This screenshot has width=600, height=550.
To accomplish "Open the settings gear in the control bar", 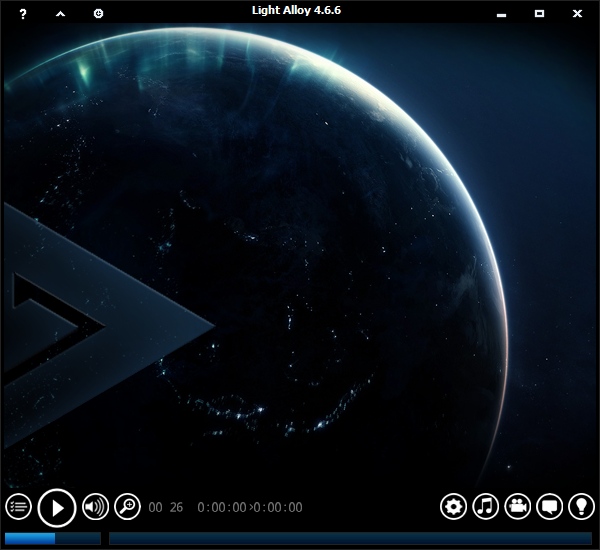I will [x=453, y=507].
